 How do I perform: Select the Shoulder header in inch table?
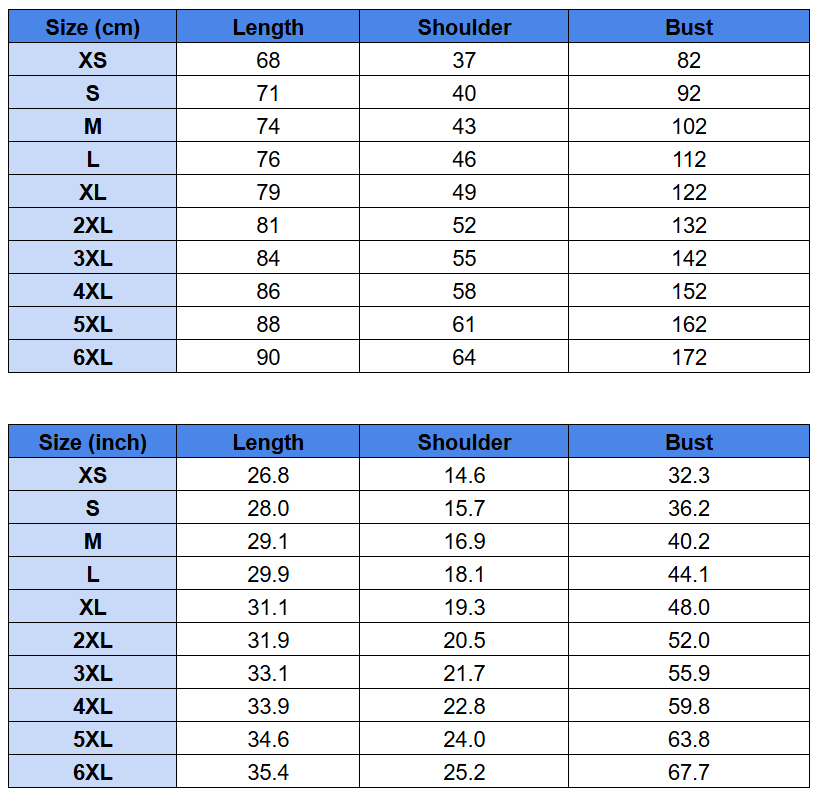point(464,441)
